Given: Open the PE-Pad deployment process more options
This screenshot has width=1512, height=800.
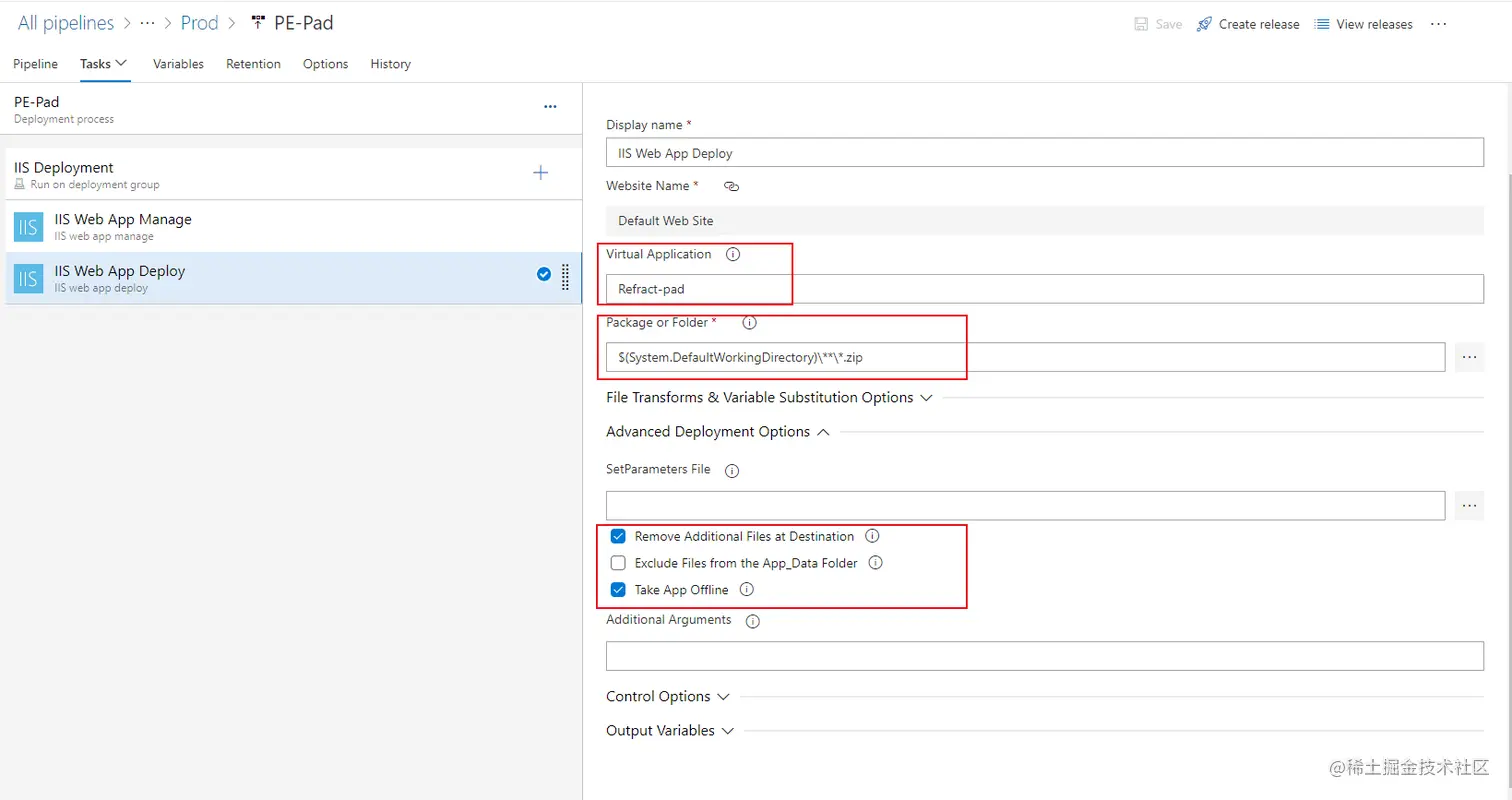Looking at the screenshot, I should tap(550, 107).
